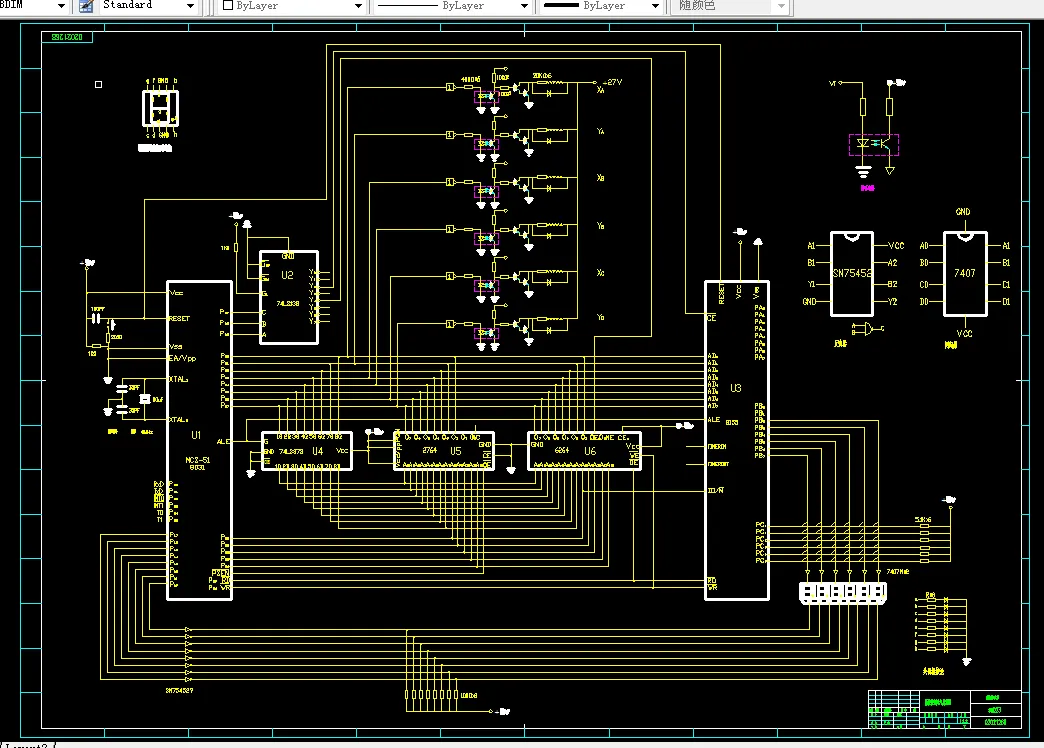Select the GND label above the 7407 chip

(963, 212)
